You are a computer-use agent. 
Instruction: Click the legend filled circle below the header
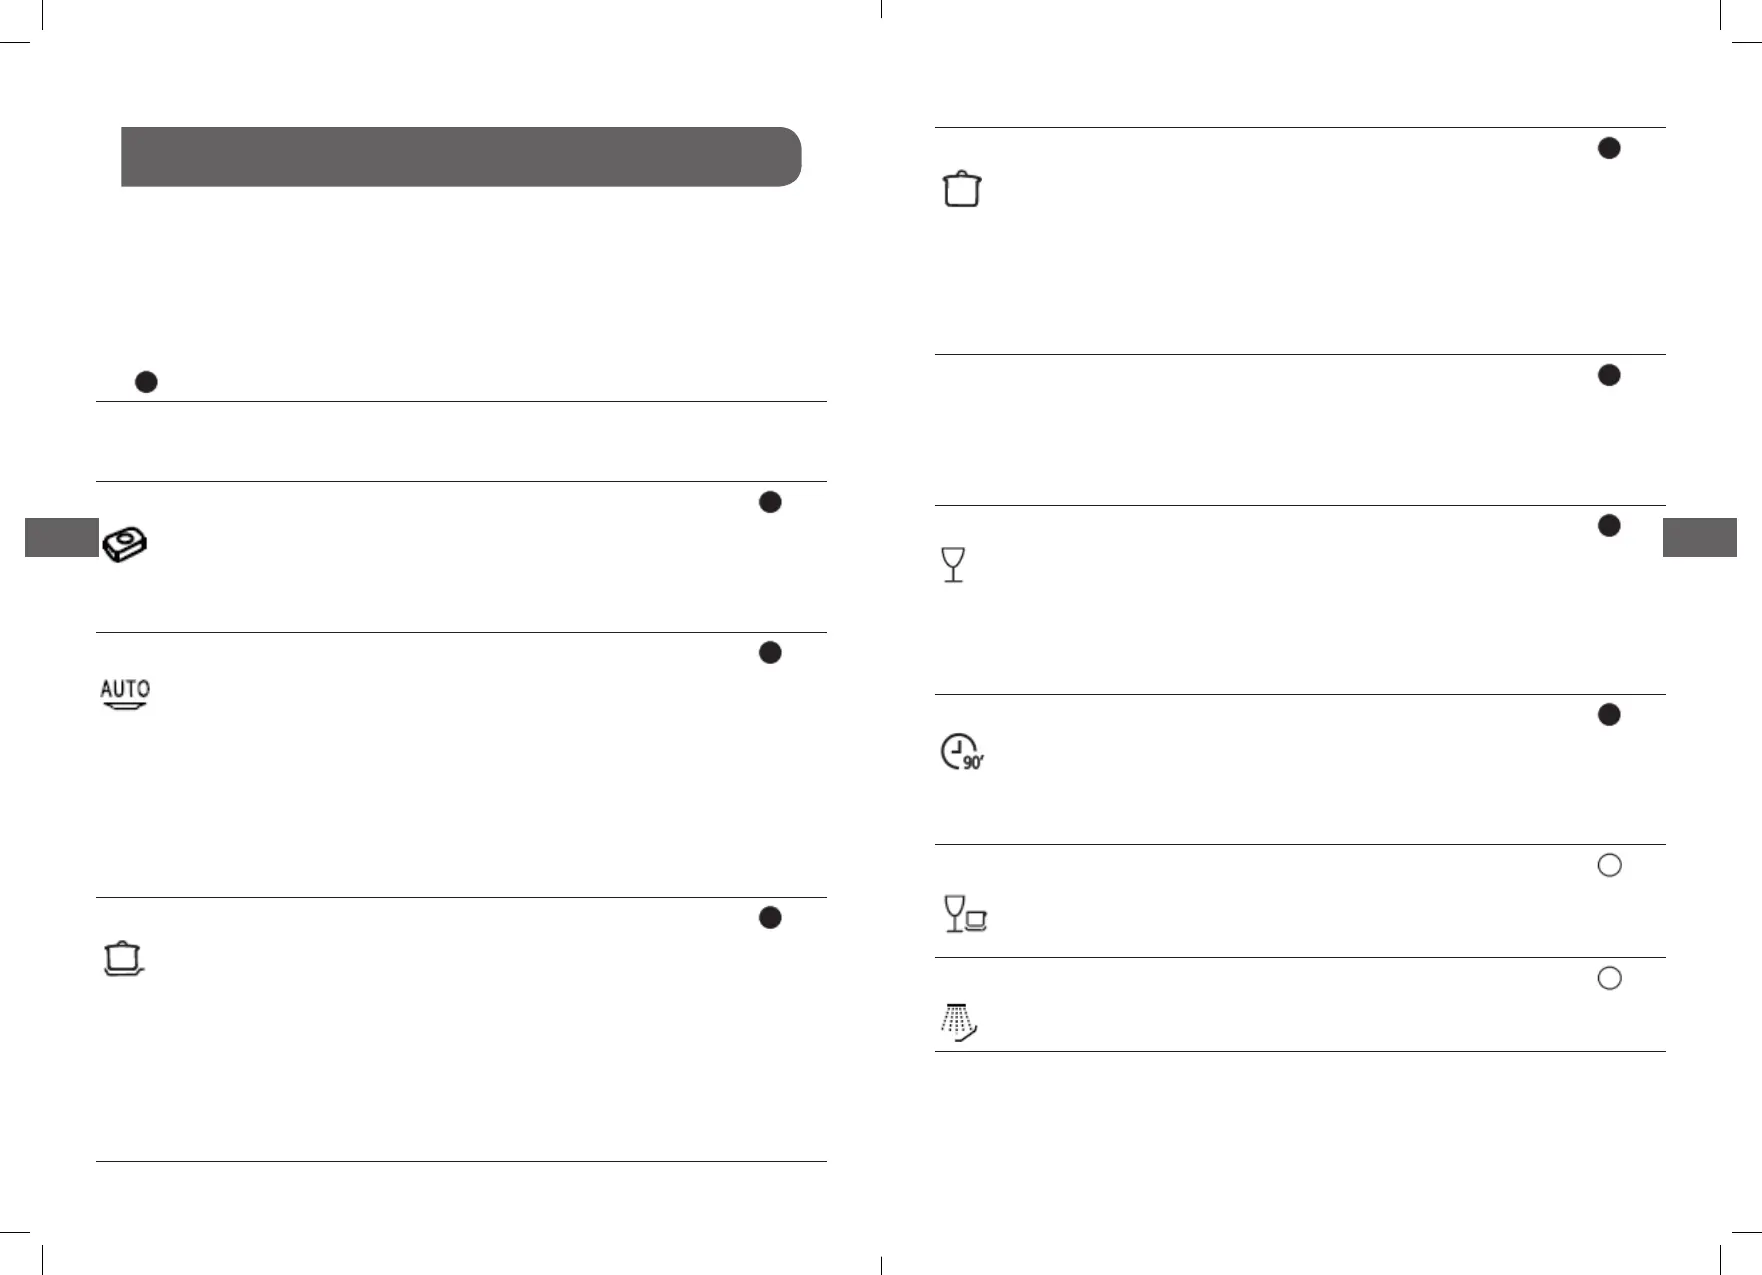pyautogui.click(x=146, y=382)
